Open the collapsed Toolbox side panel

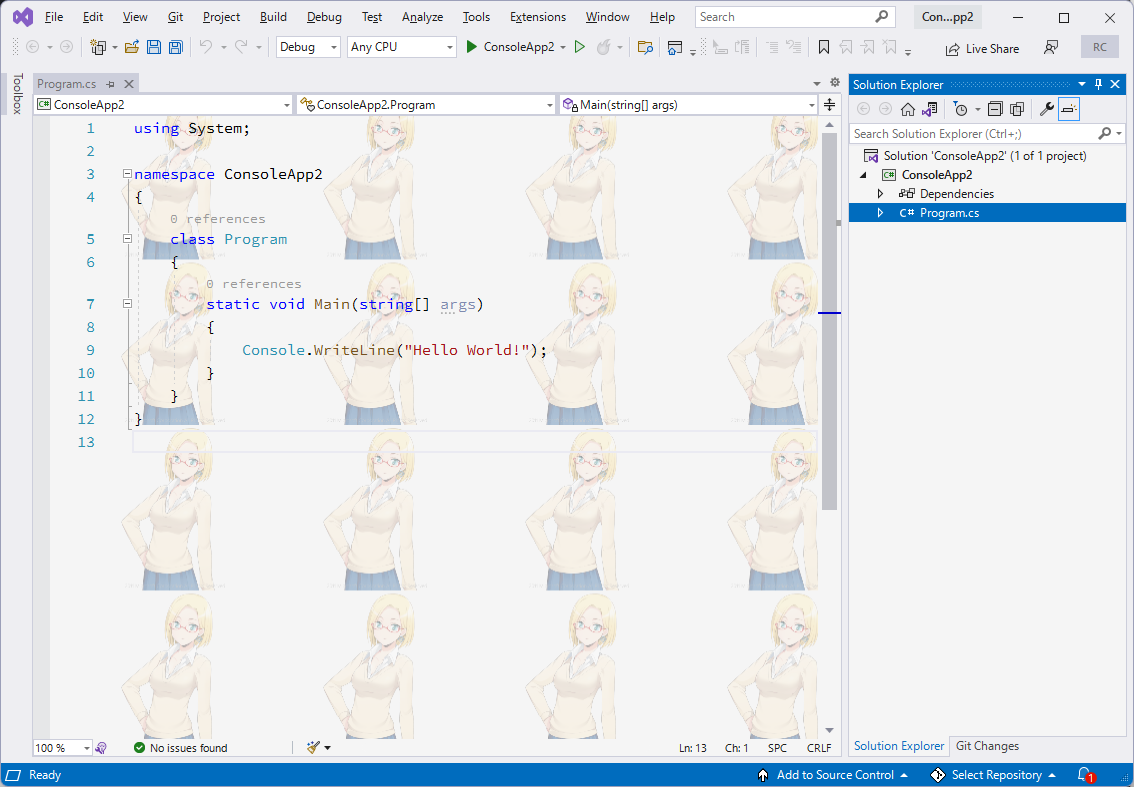[17, 94]
